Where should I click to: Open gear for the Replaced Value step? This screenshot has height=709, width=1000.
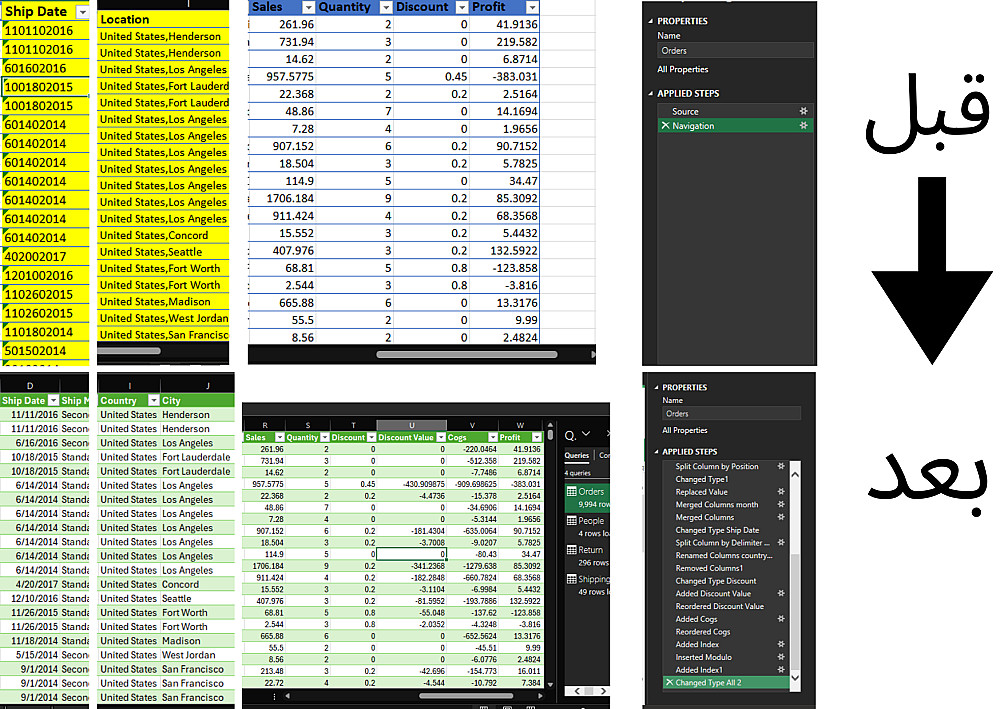pos(781,492)
